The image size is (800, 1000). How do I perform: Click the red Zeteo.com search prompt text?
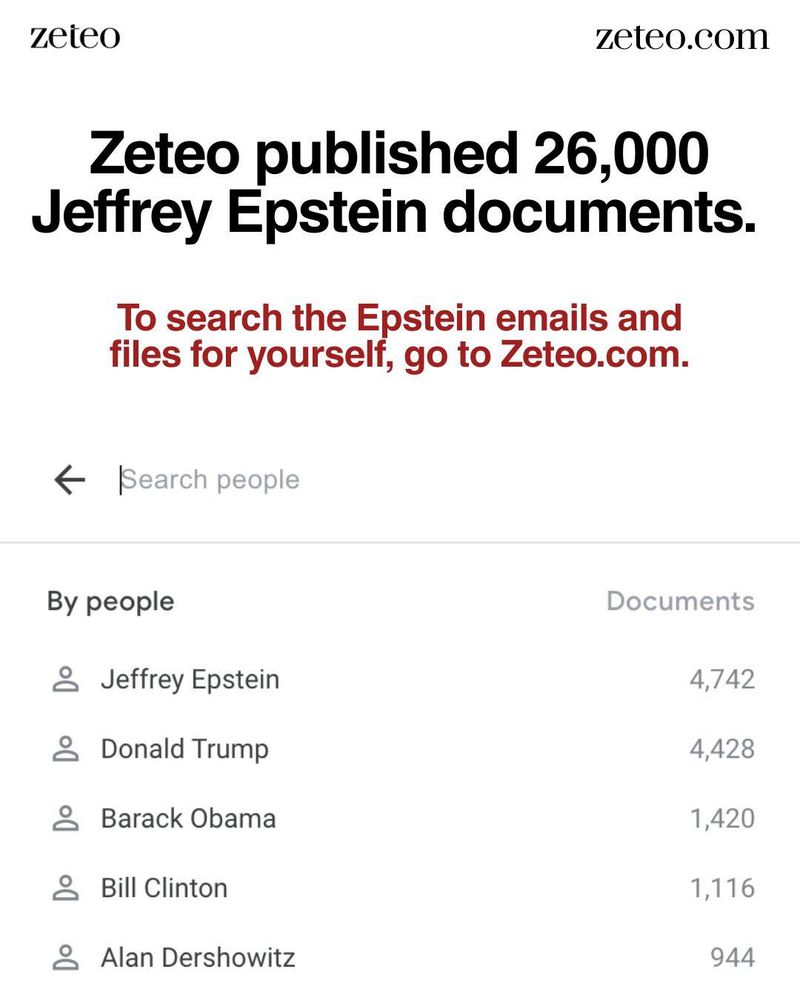tap(399, 336)
